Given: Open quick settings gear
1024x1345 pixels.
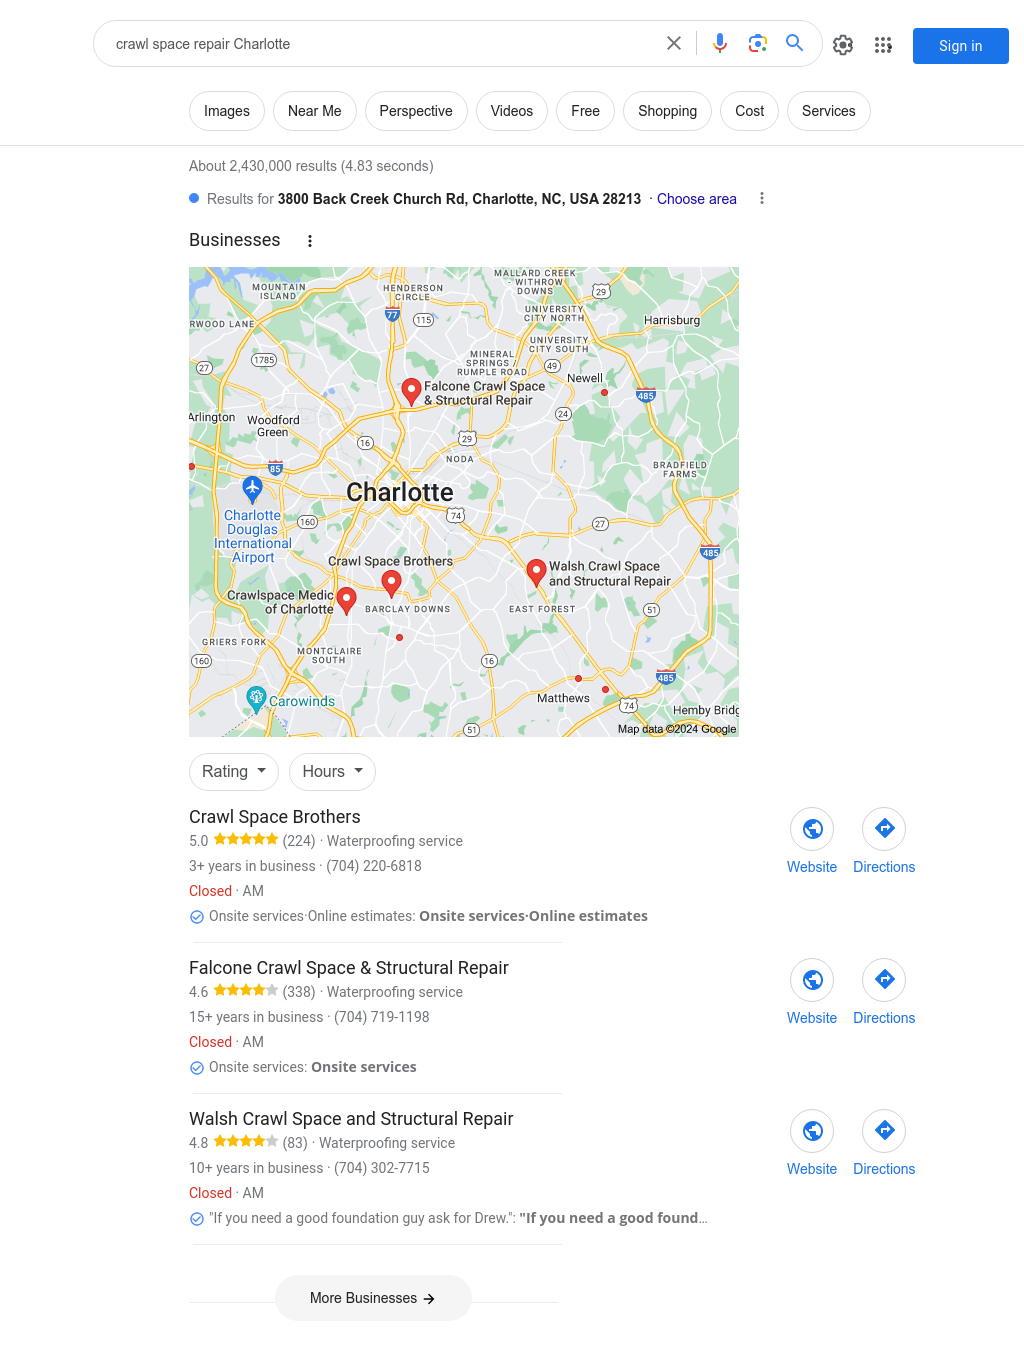Looking at the screenshot, I should pos(843,45).
